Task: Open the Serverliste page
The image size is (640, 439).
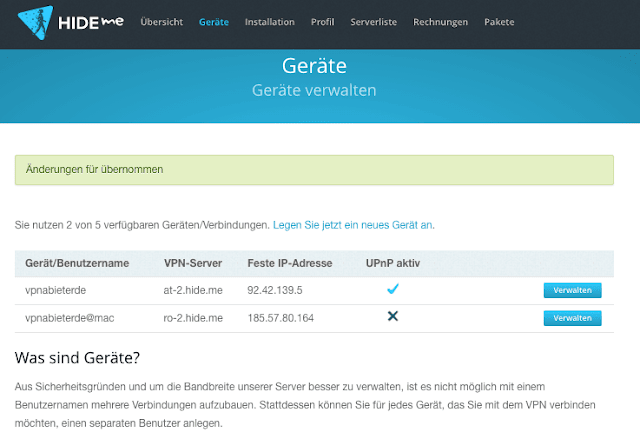Action: (373, 22)
